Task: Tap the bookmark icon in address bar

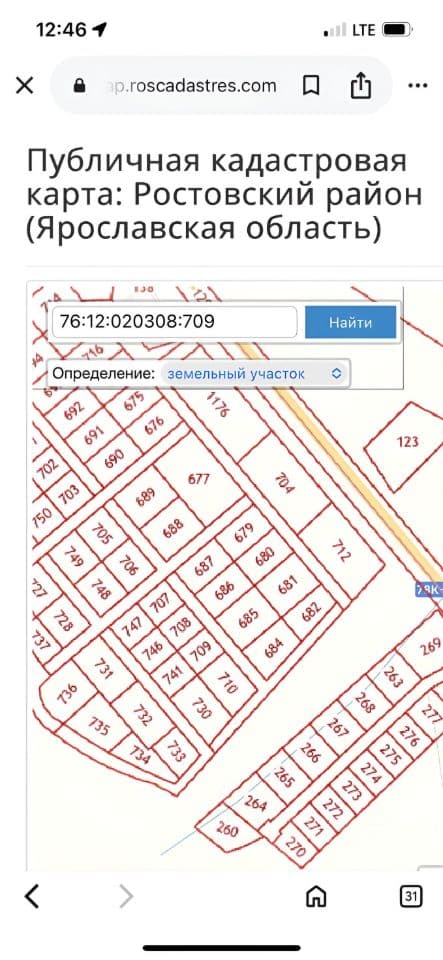Action: pyautogui.click(x=311, y=86)
